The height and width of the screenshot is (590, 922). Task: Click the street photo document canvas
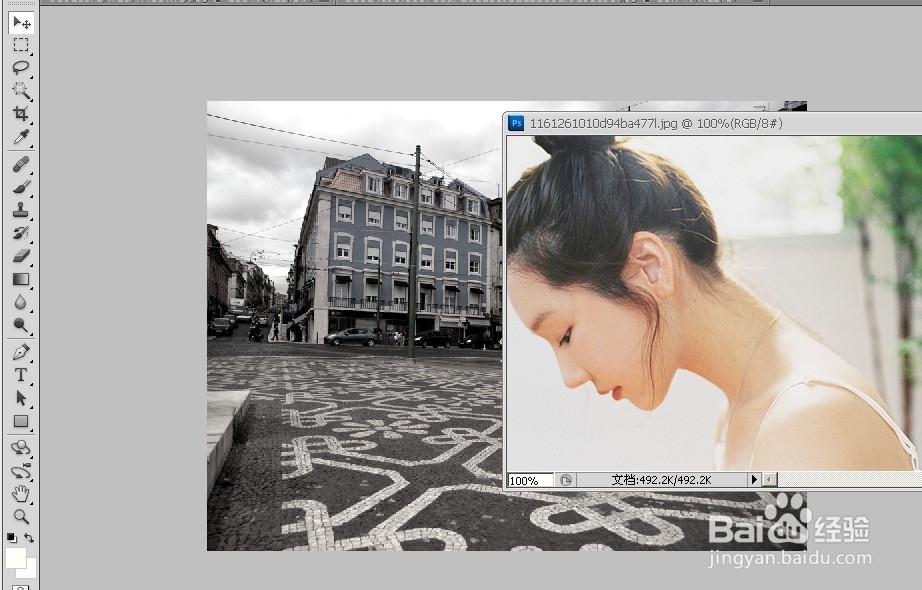(355, 325)
